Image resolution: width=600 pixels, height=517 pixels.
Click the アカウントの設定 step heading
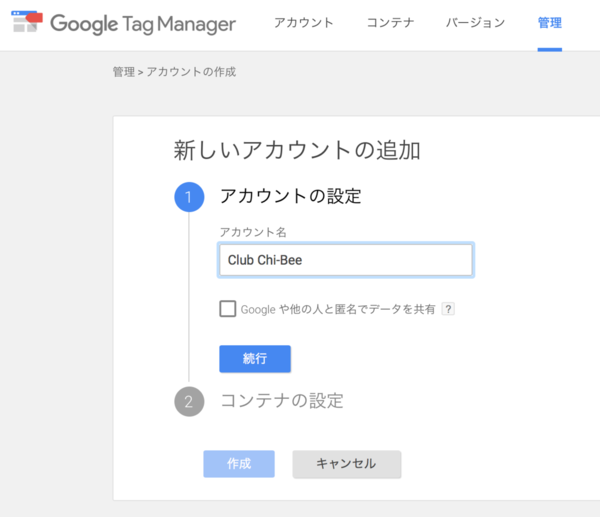coord(290,196)
